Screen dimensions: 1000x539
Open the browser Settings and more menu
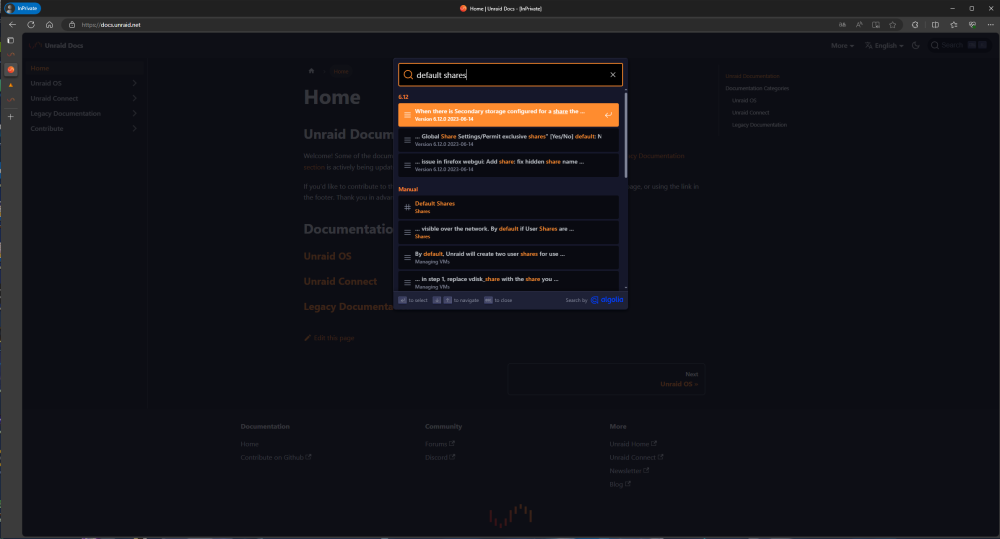click(x=990, y=24)
